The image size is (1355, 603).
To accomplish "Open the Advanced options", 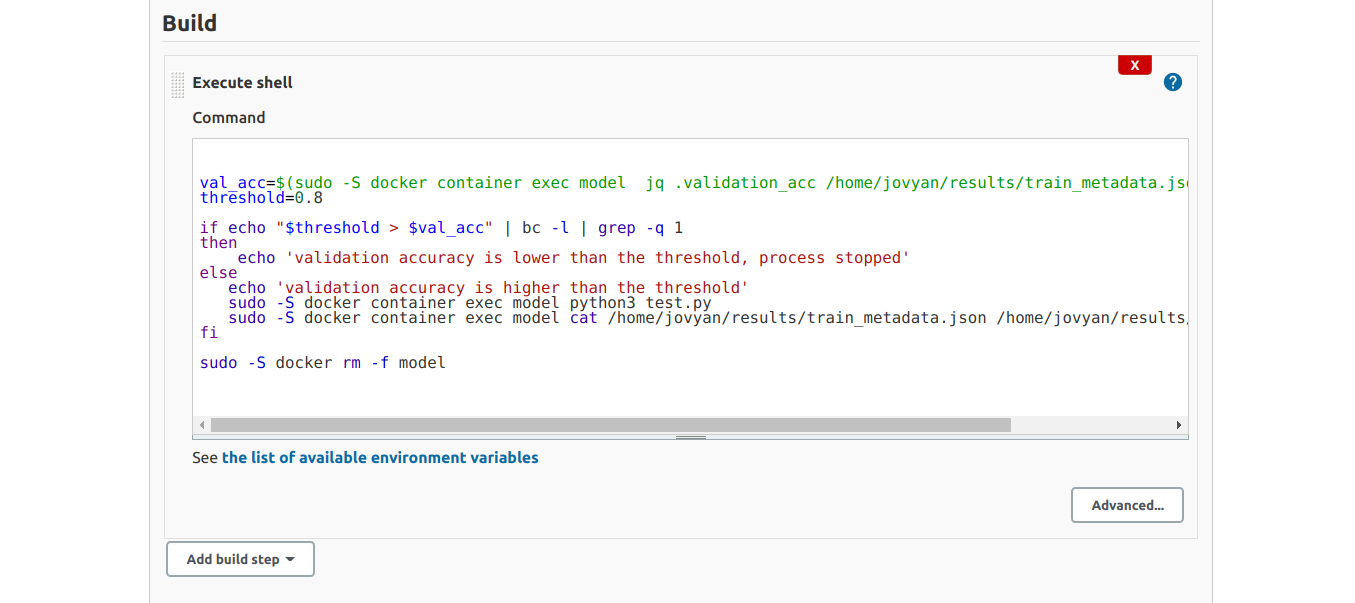I will coord(1127,505).
